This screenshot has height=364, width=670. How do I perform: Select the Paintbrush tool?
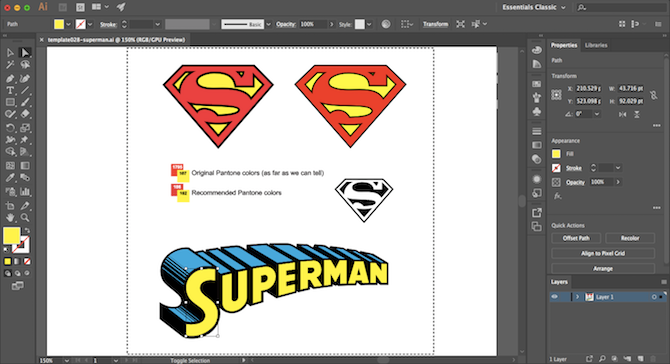[x=25, y=103]
